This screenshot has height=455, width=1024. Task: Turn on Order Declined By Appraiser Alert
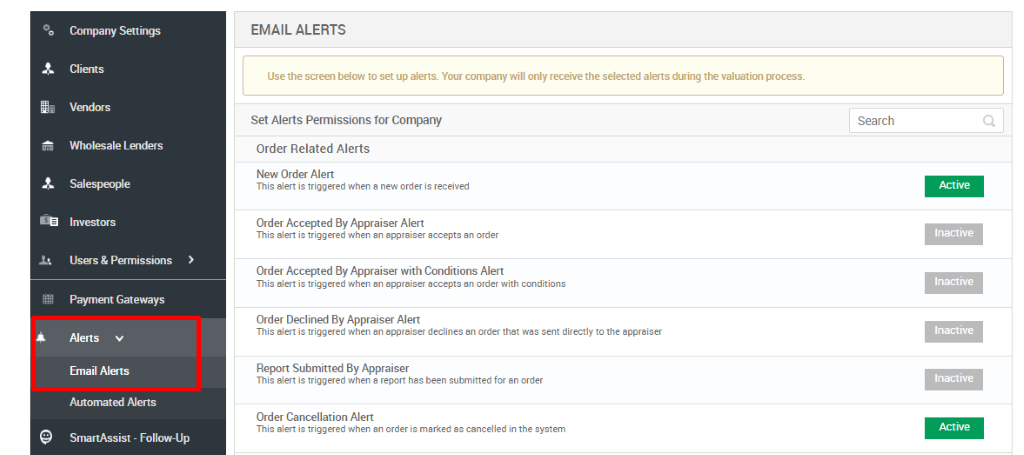tap(953, 330)
